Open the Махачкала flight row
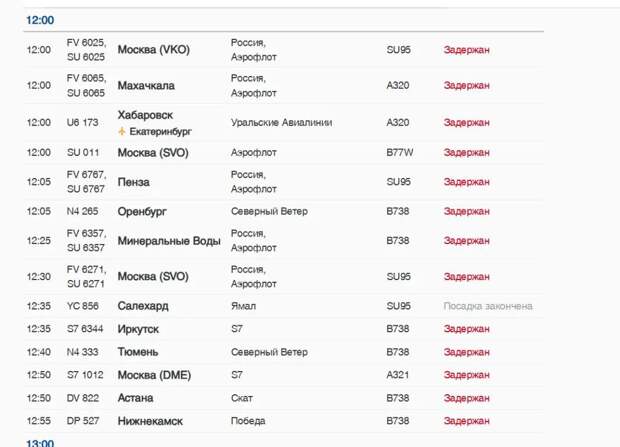This screenshot has width=620, height=447. coord(284,85)
